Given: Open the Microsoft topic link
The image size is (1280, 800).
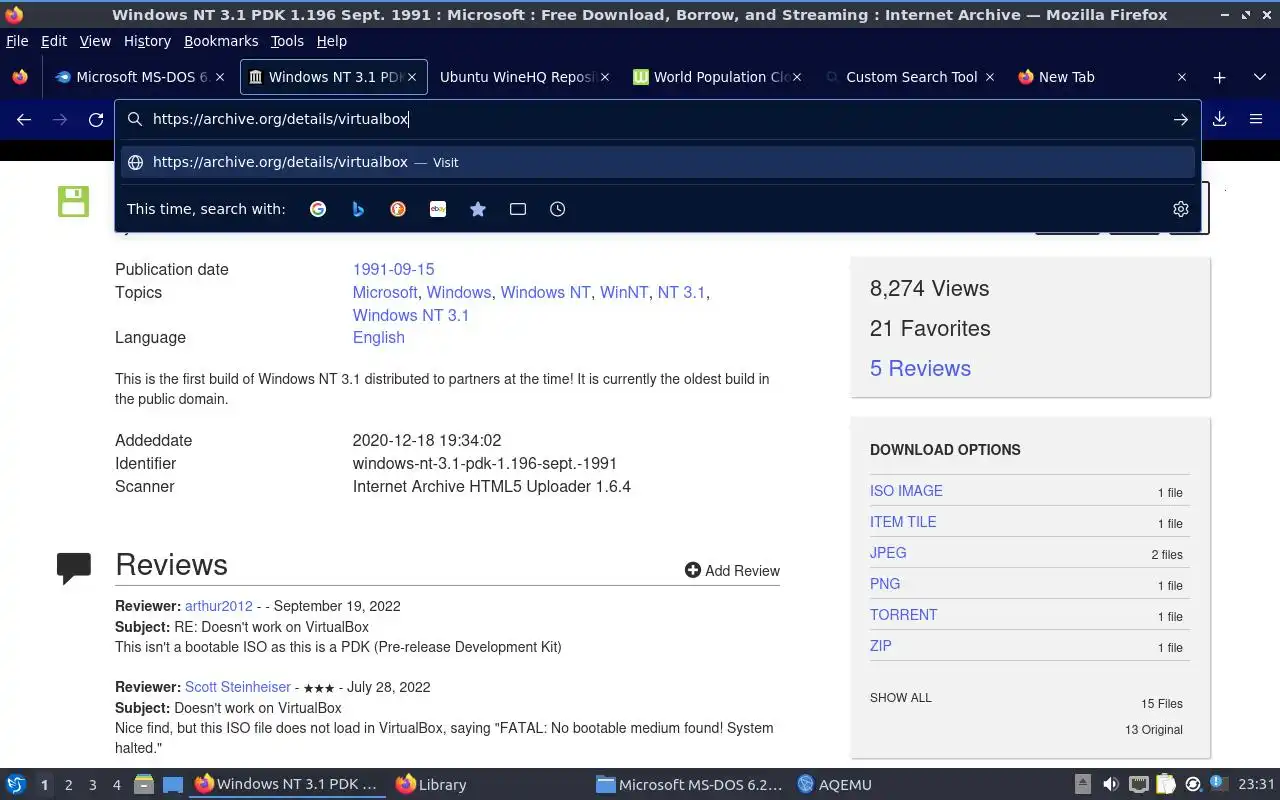Looking at the screenshot, I should click(385, 292).
